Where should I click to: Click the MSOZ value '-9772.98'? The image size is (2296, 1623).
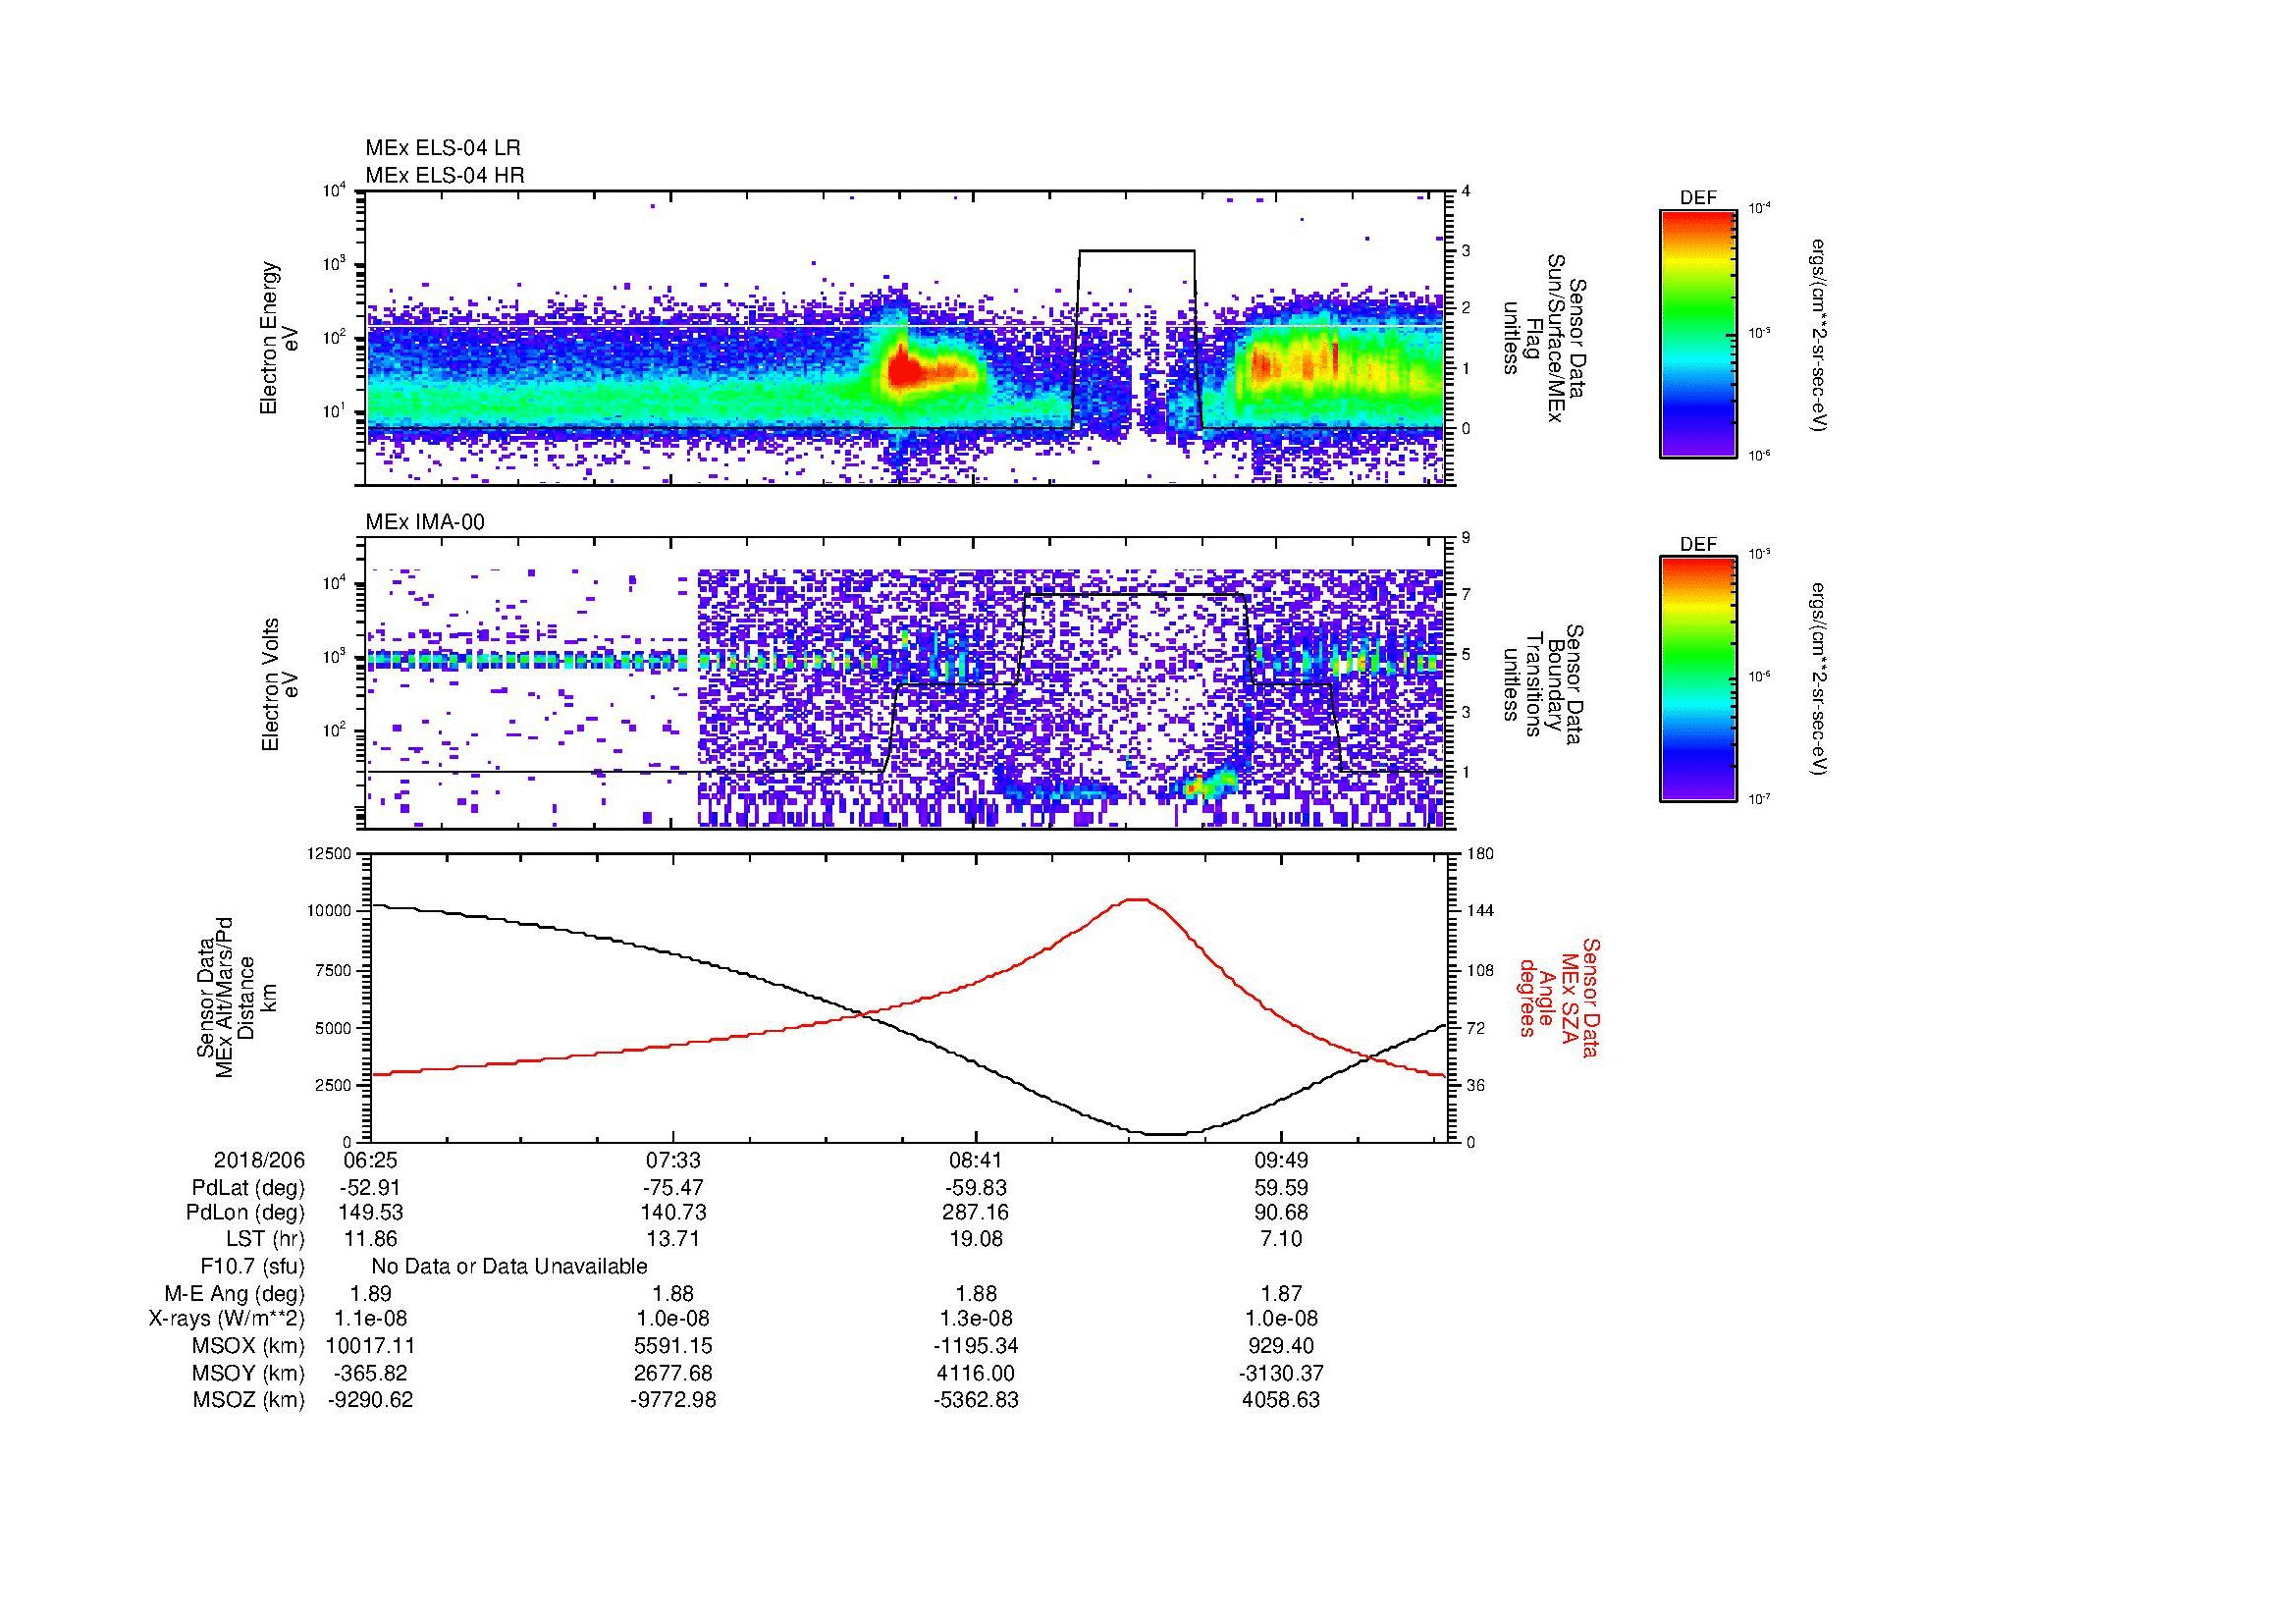click(x=673, y=1400)
